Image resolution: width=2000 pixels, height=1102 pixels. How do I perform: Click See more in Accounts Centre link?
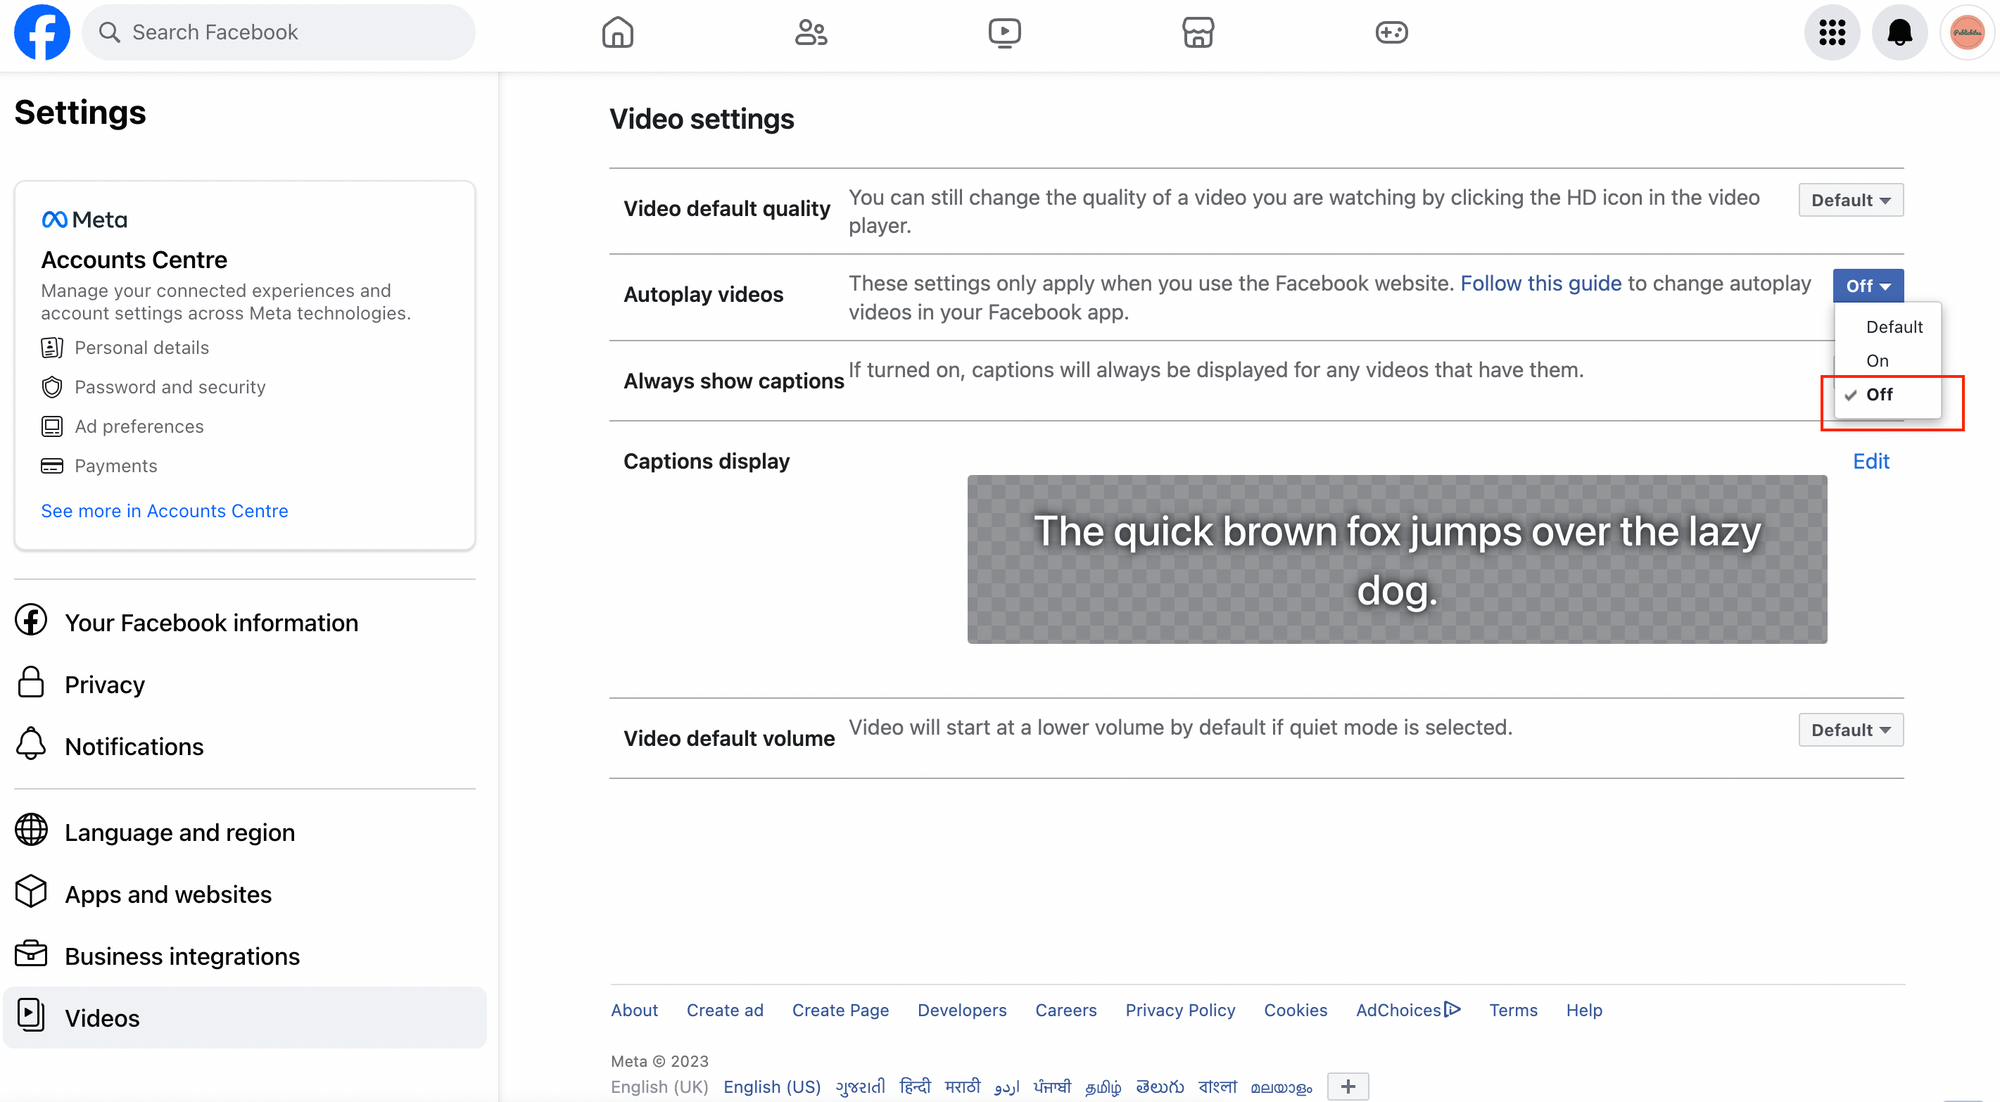[164, 511]
